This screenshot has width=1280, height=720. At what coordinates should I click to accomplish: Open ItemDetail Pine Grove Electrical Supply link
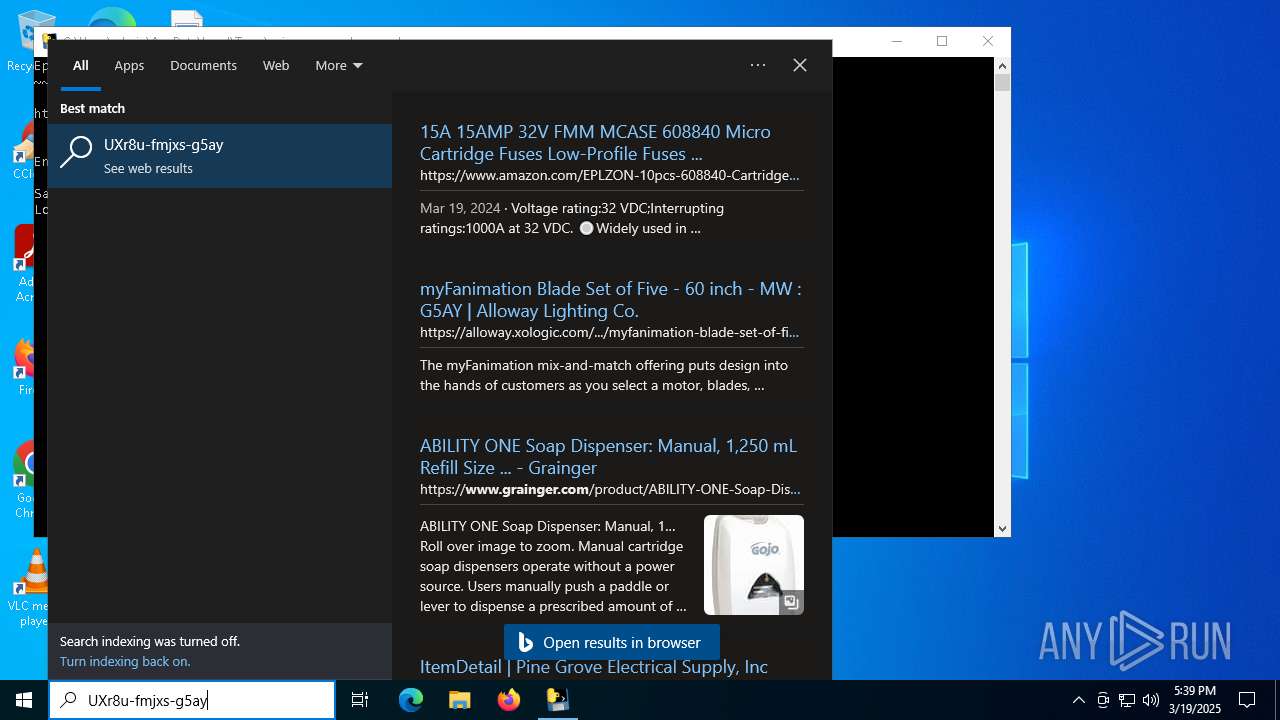coord(594,667)
